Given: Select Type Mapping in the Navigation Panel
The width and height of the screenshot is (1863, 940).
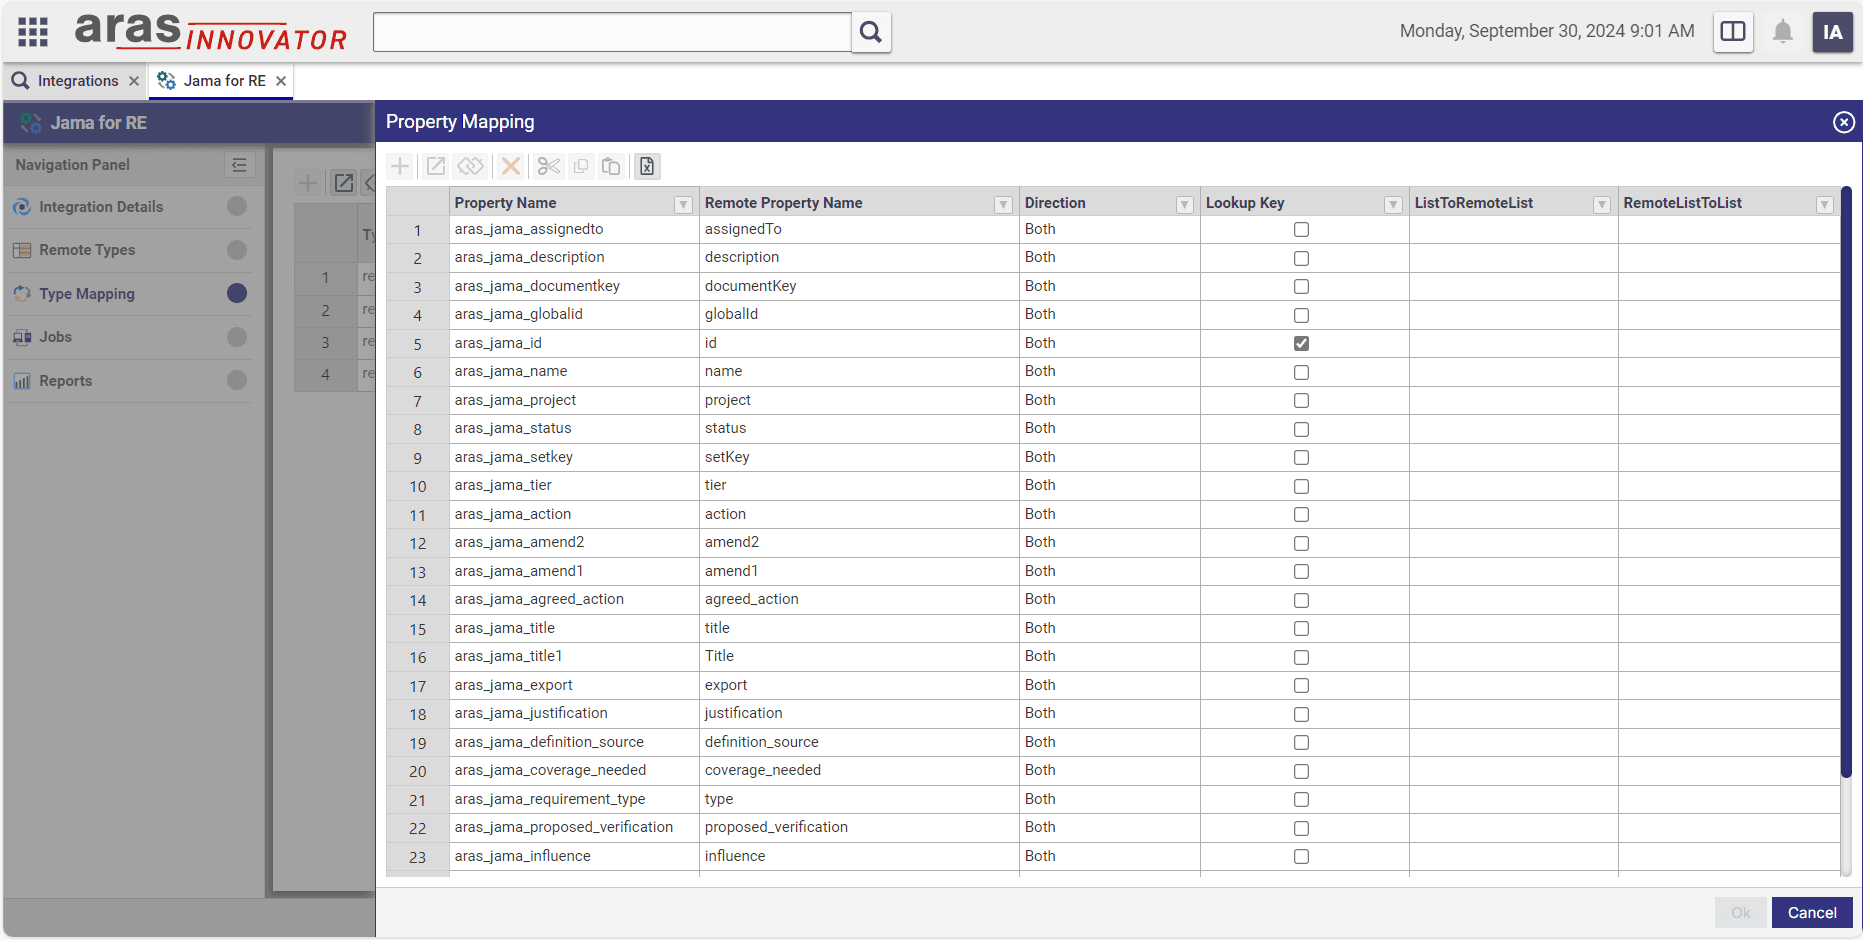Looking at the screenshot, I should coord(130,294).
